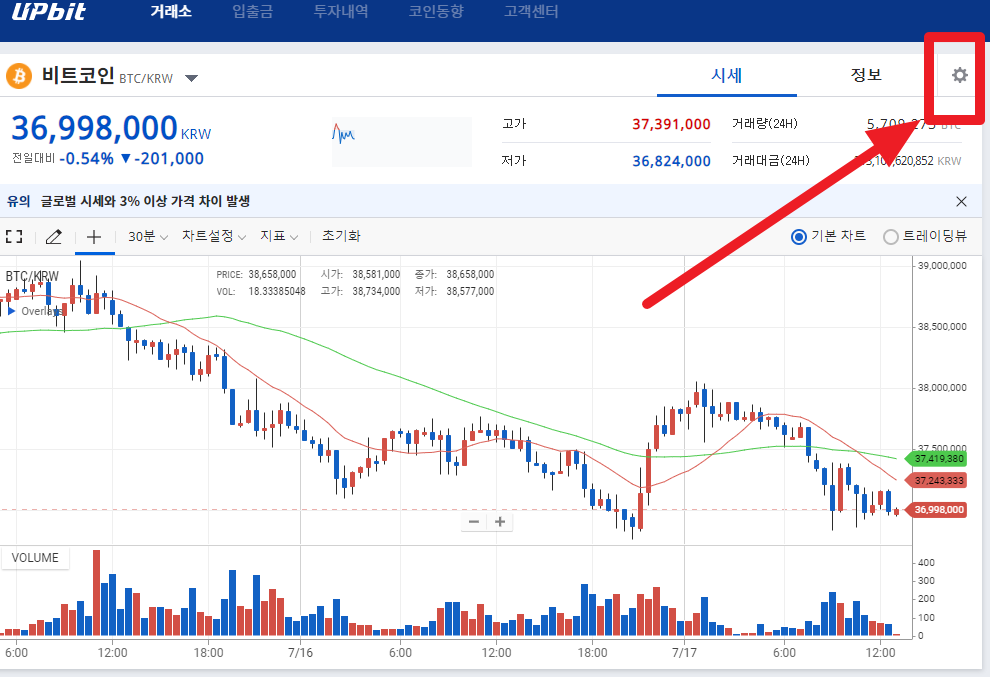Select the crosshair cursor tool
The height and width of the screenshot is (677, 990).
(94, 237)
